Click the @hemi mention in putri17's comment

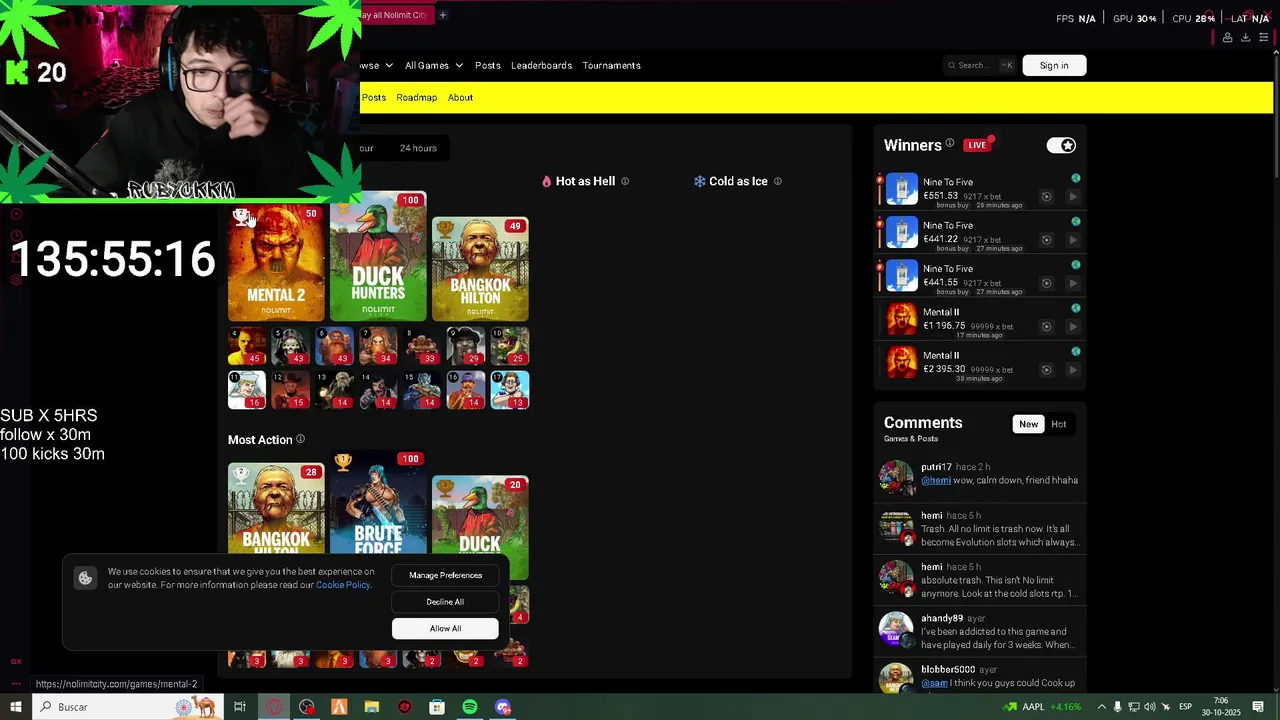tap(936, 480)
